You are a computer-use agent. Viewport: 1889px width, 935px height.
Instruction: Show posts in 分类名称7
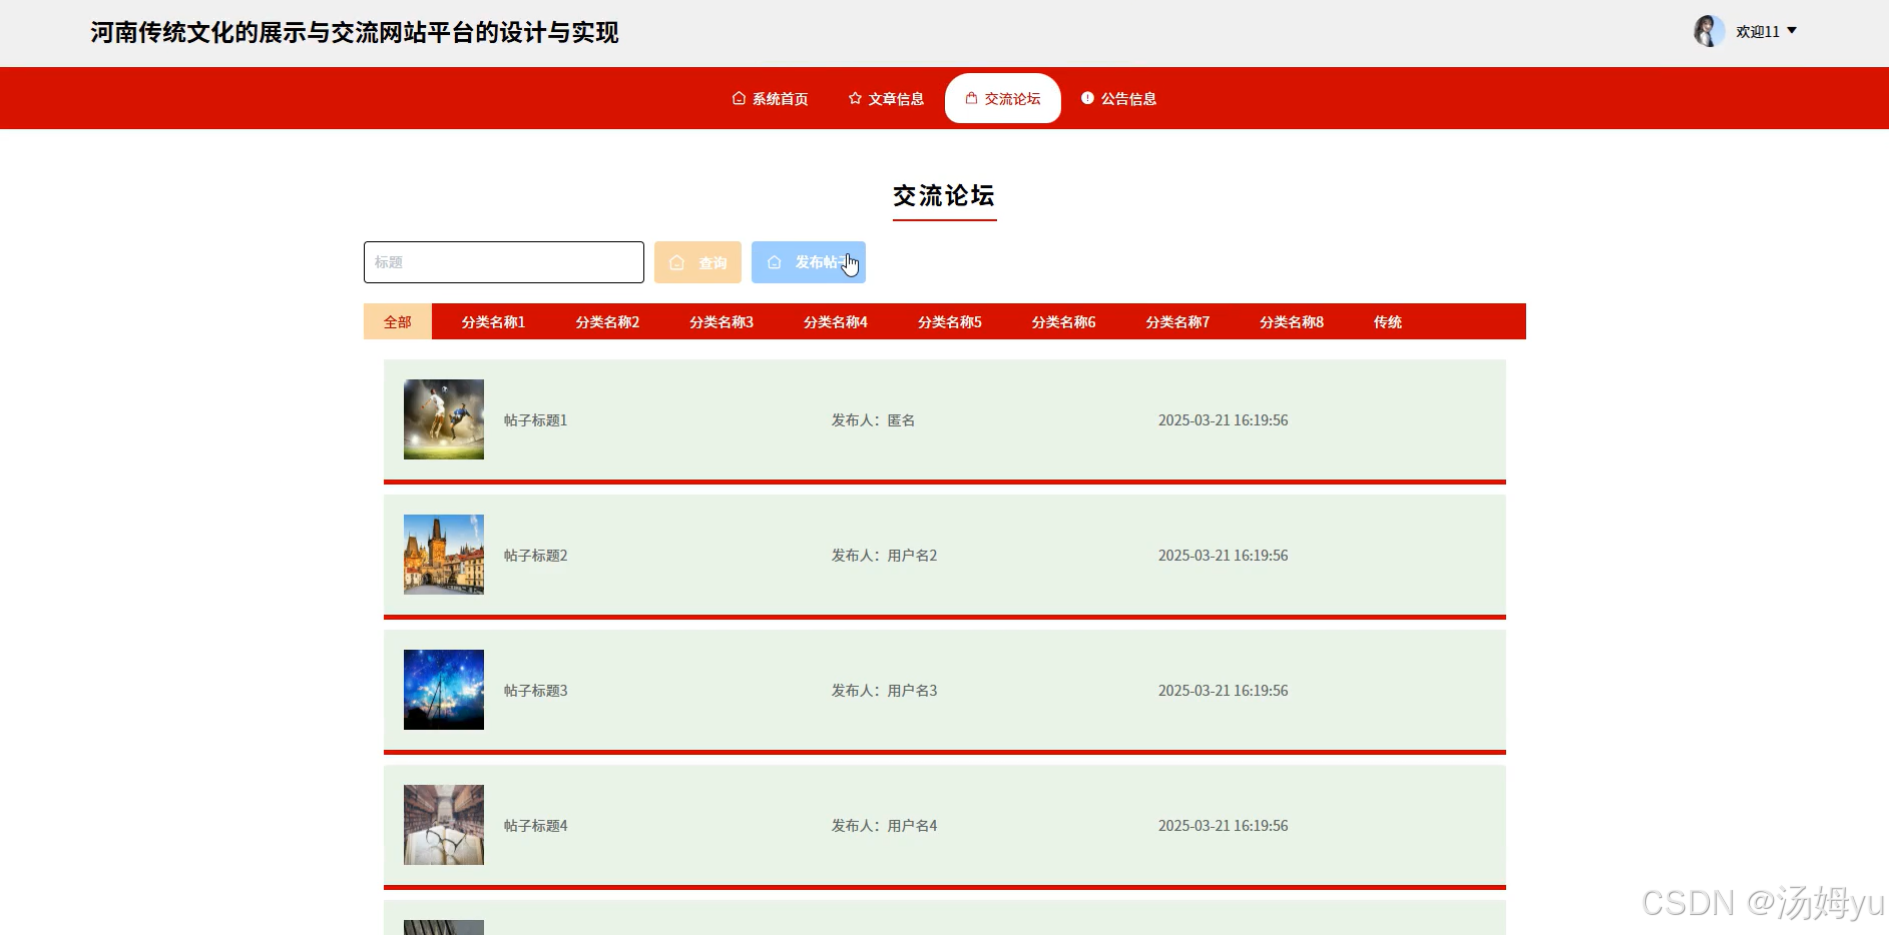[x=1177, y=322]
